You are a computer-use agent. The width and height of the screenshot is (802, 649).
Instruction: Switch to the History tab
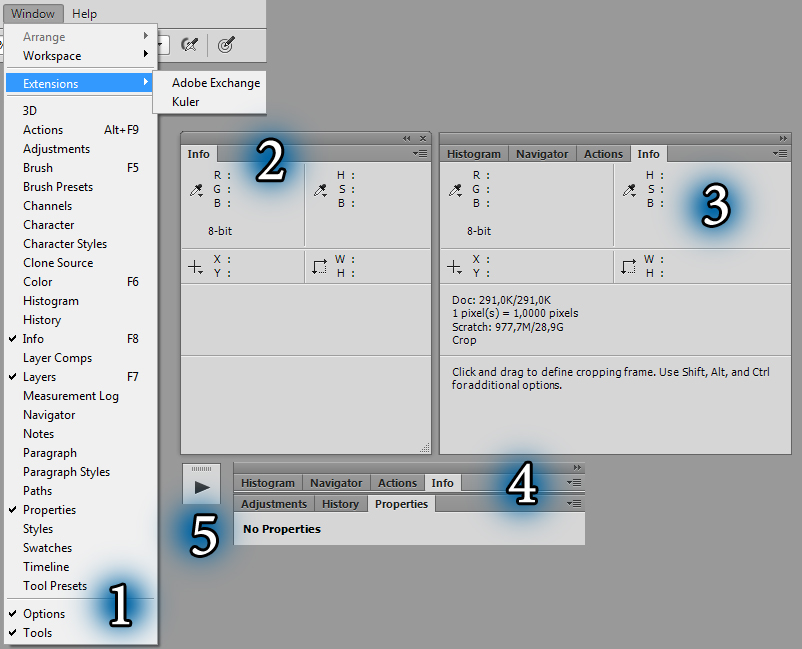tap(340, 504)
